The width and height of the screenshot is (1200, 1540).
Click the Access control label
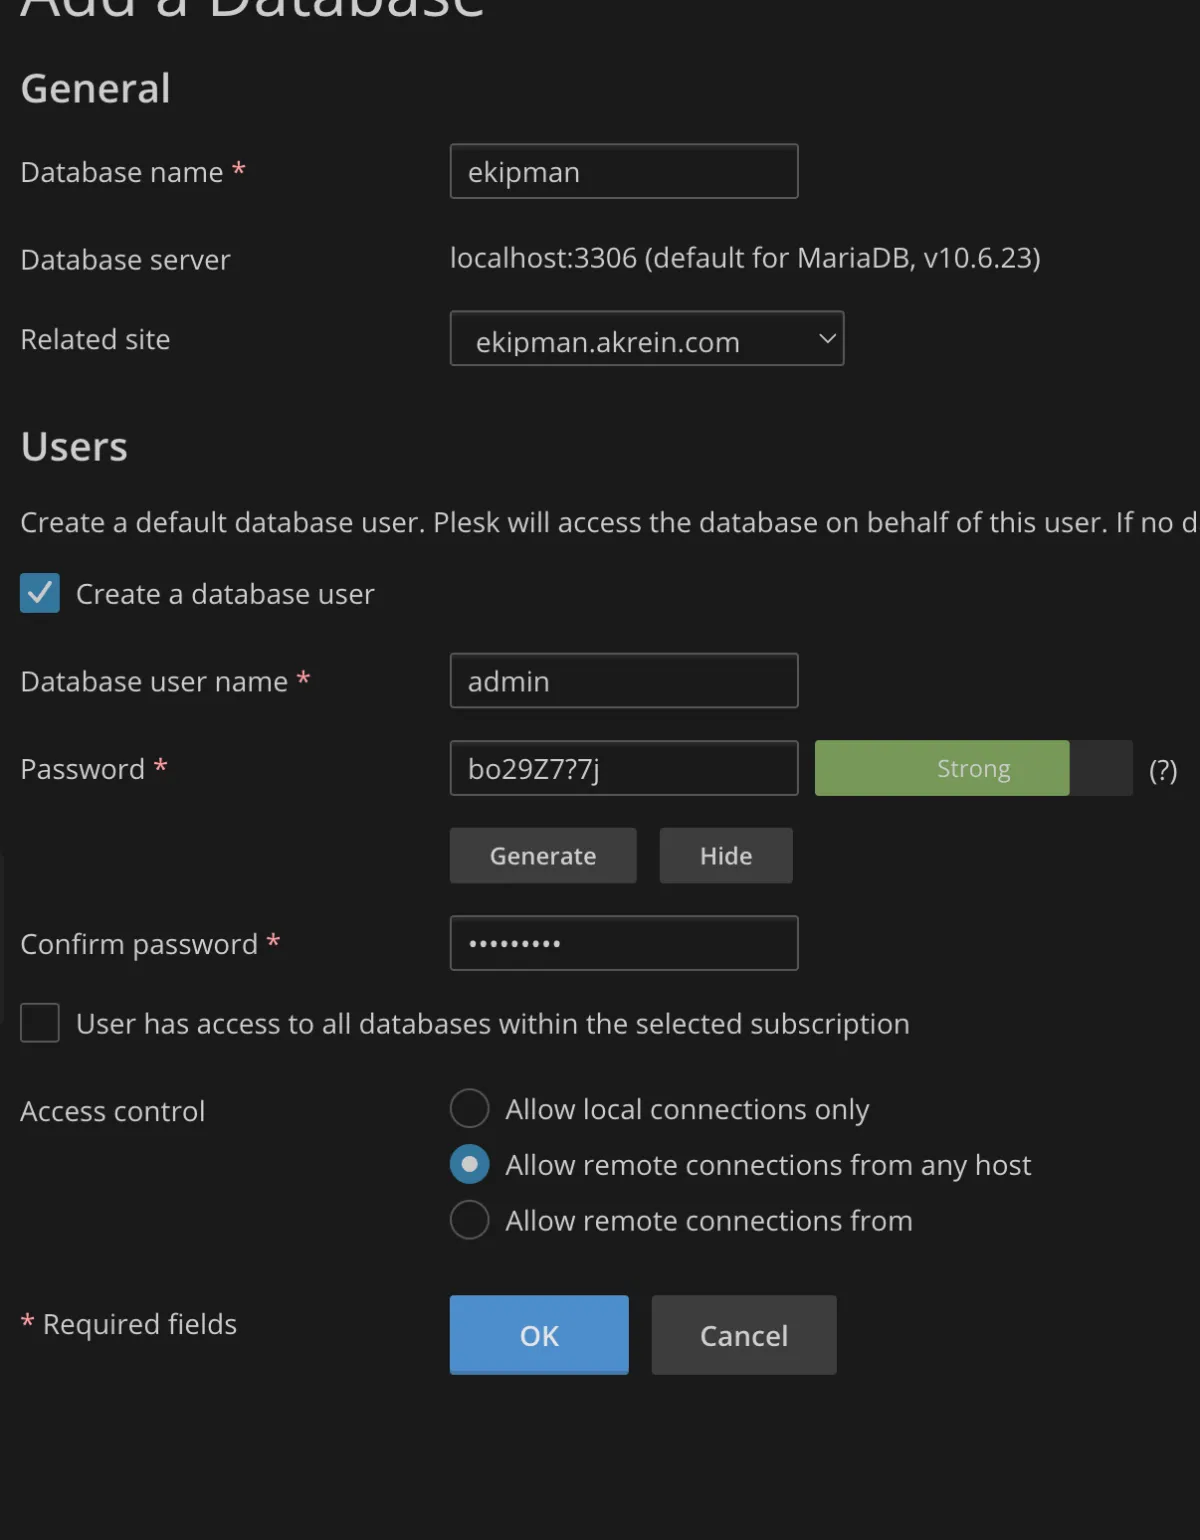pyautogui.click(x=113, y=1111)
